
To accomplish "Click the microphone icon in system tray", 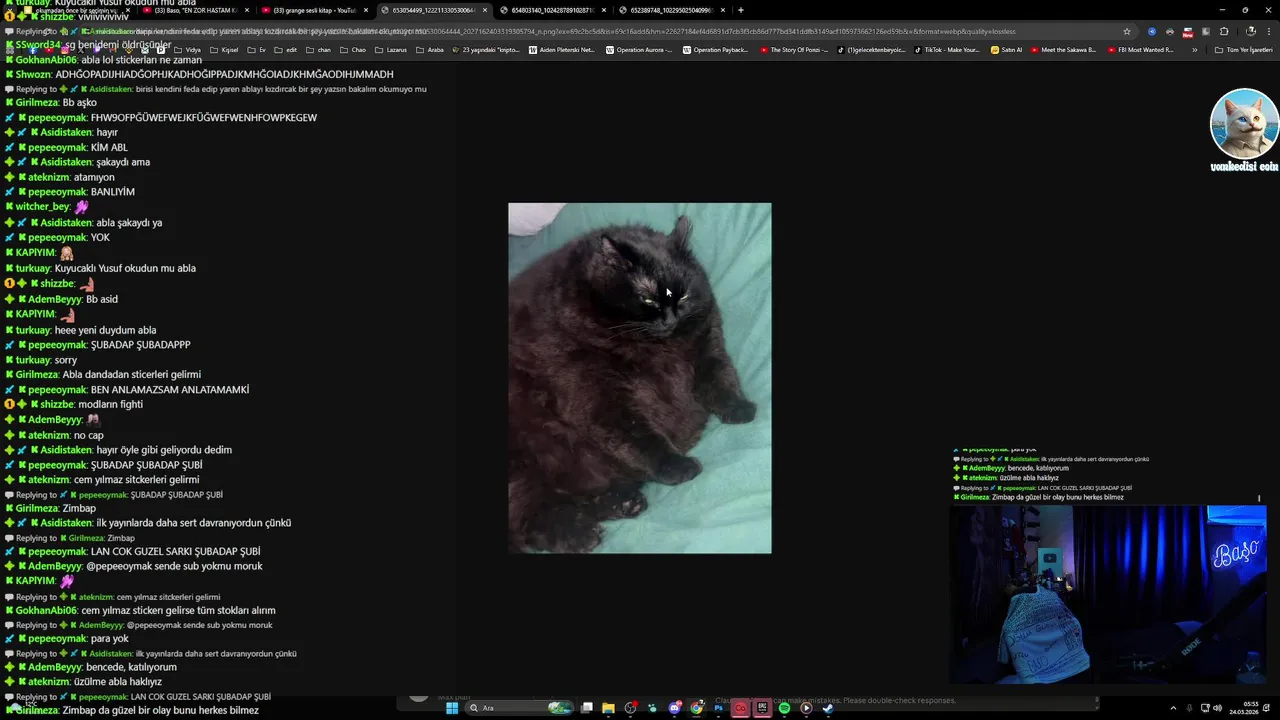I will point(1190,708).
